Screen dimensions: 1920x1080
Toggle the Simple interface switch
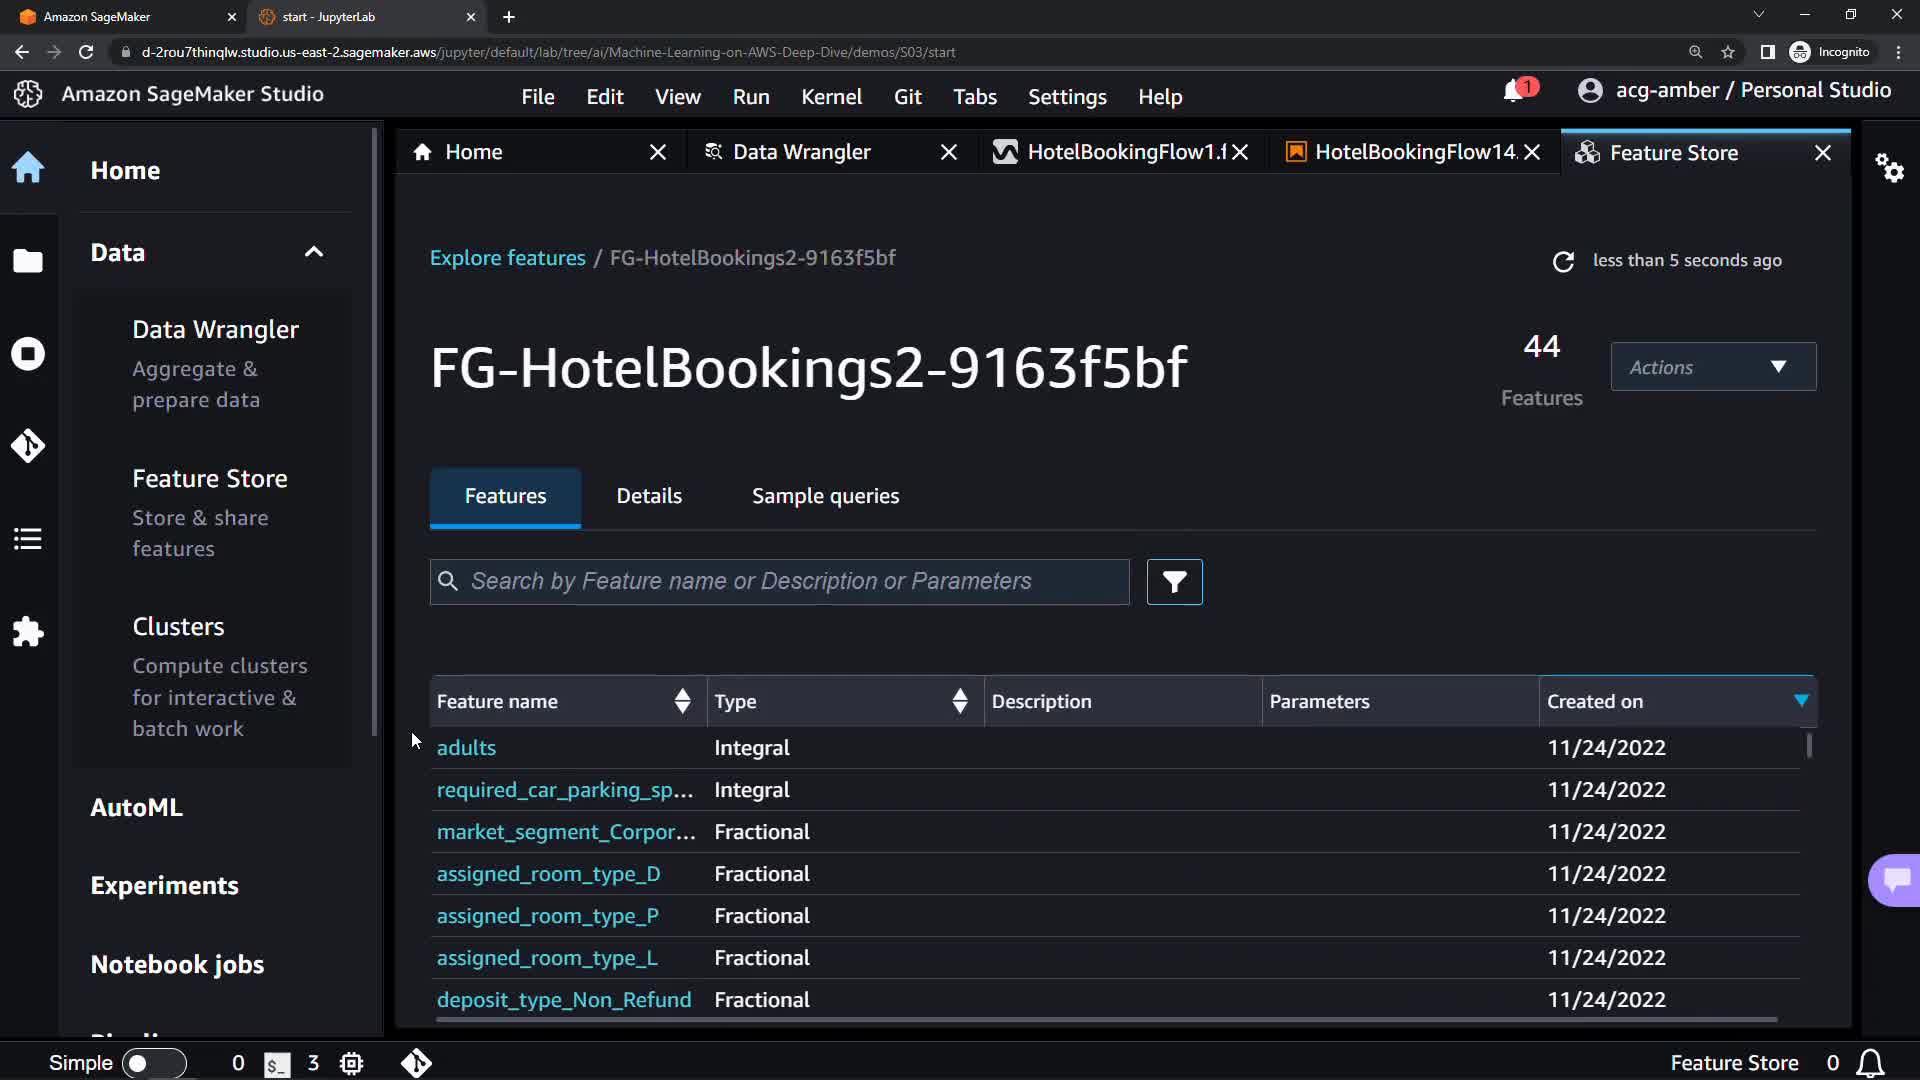[x=153, y=1063]
